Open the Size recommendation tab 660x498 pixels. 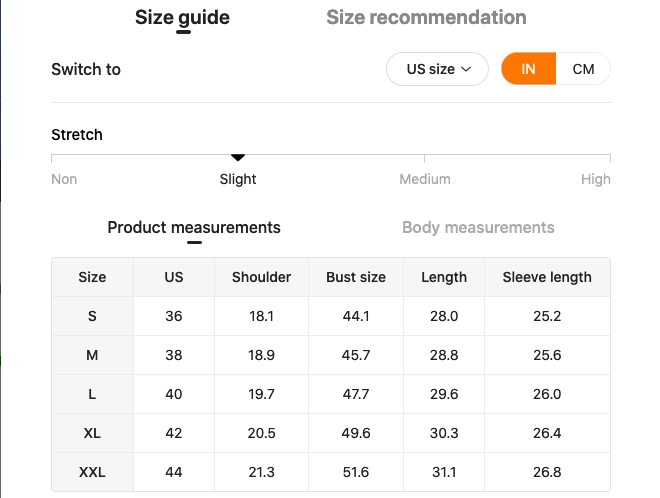coord(426,17)
